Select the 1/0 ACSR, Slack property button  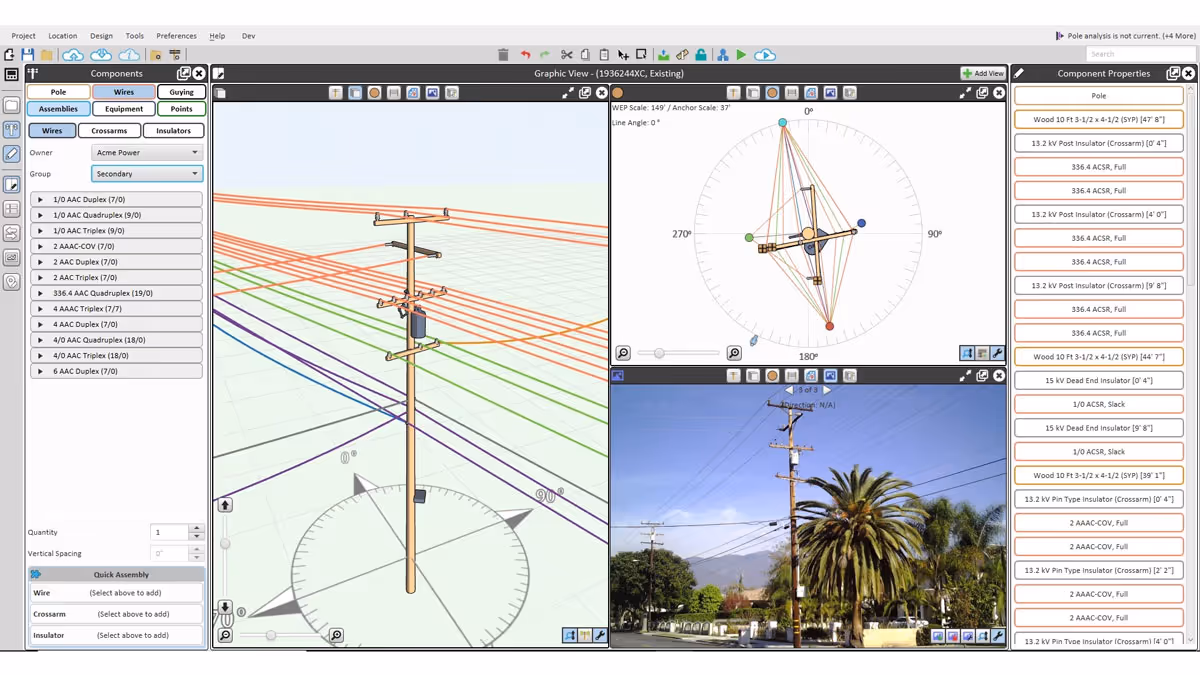pyautogui.click(x=1098, y=404)
